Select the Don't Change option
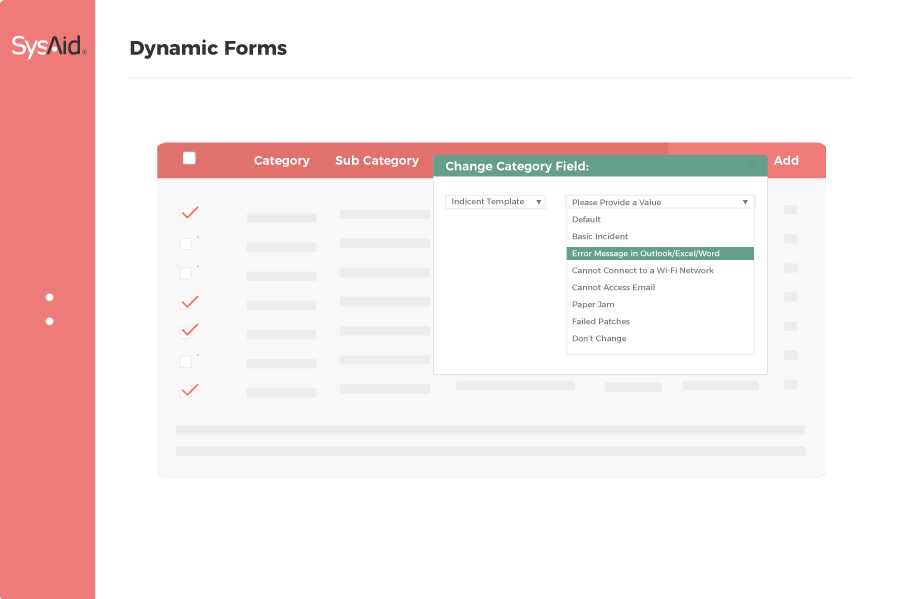The image size is (902, 599). [x=660, y=338]
